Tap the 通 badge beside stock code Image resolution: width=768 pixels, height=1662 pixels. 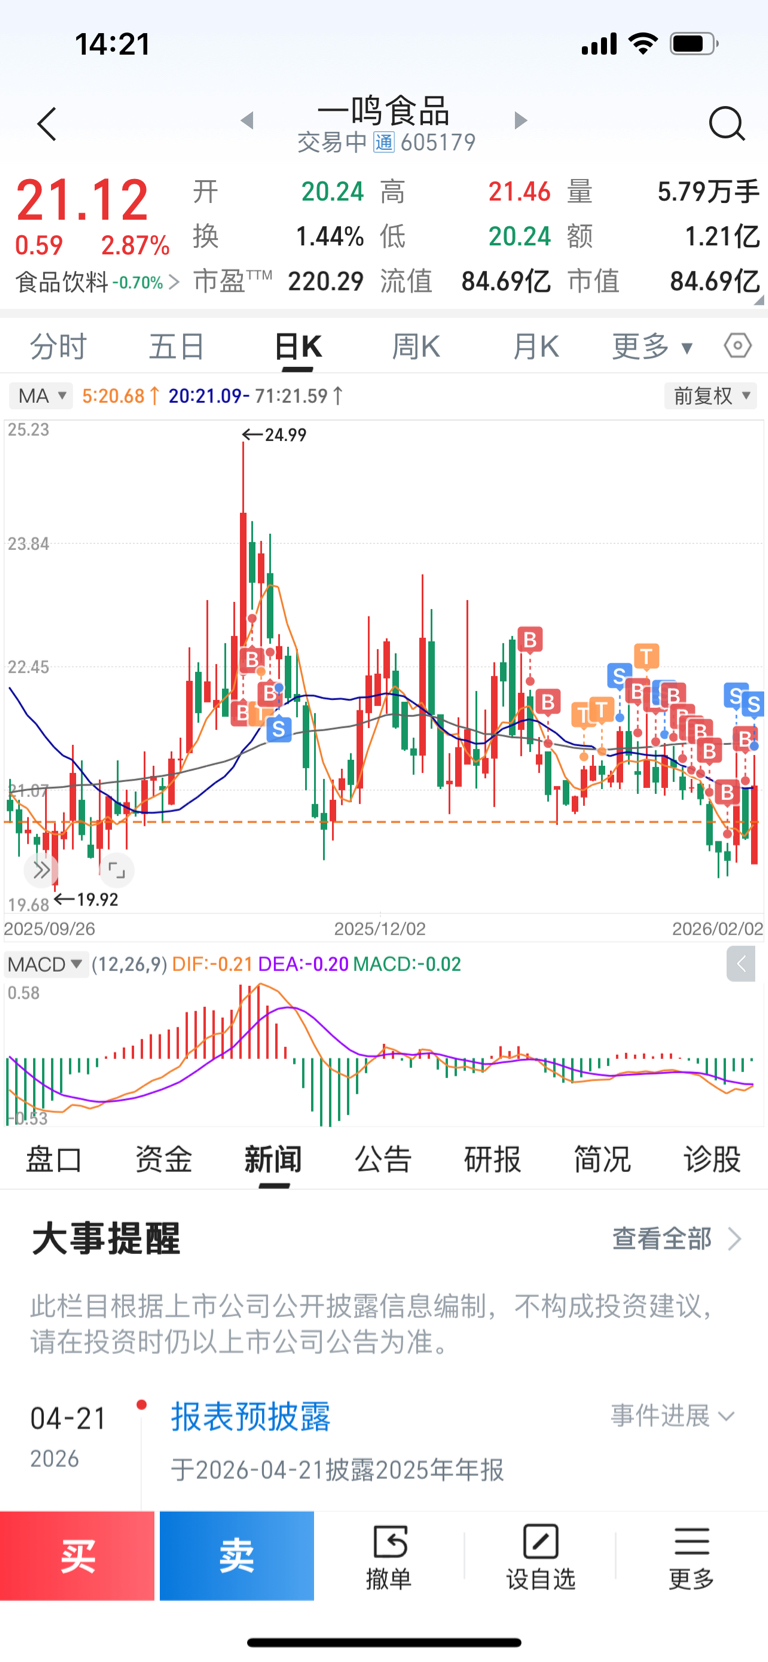[384, 143]
